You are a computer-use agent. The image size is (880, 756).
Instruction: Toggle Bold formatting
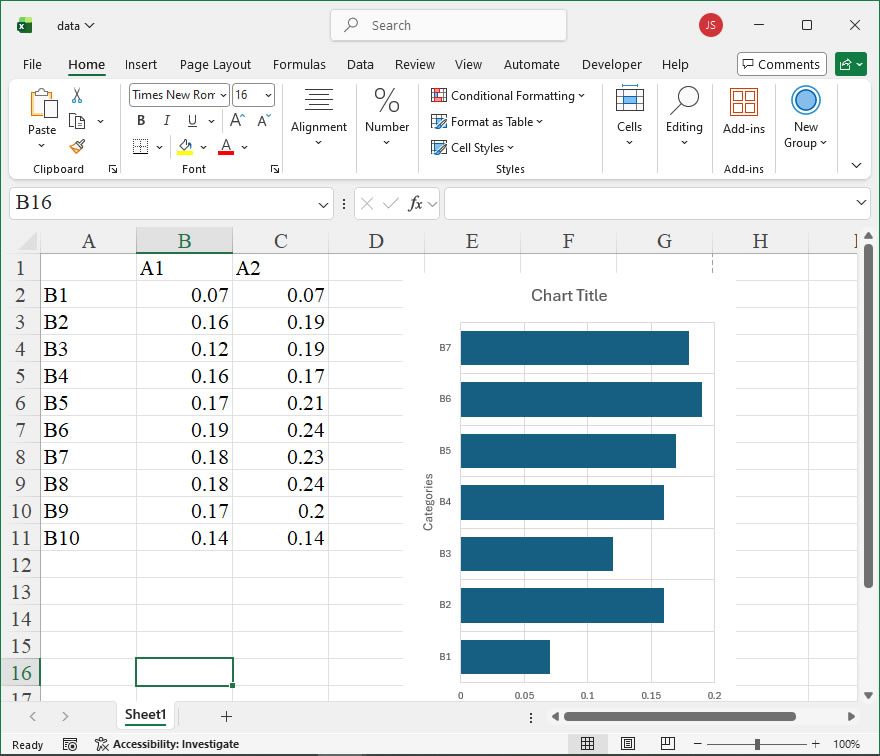[141, 121]
